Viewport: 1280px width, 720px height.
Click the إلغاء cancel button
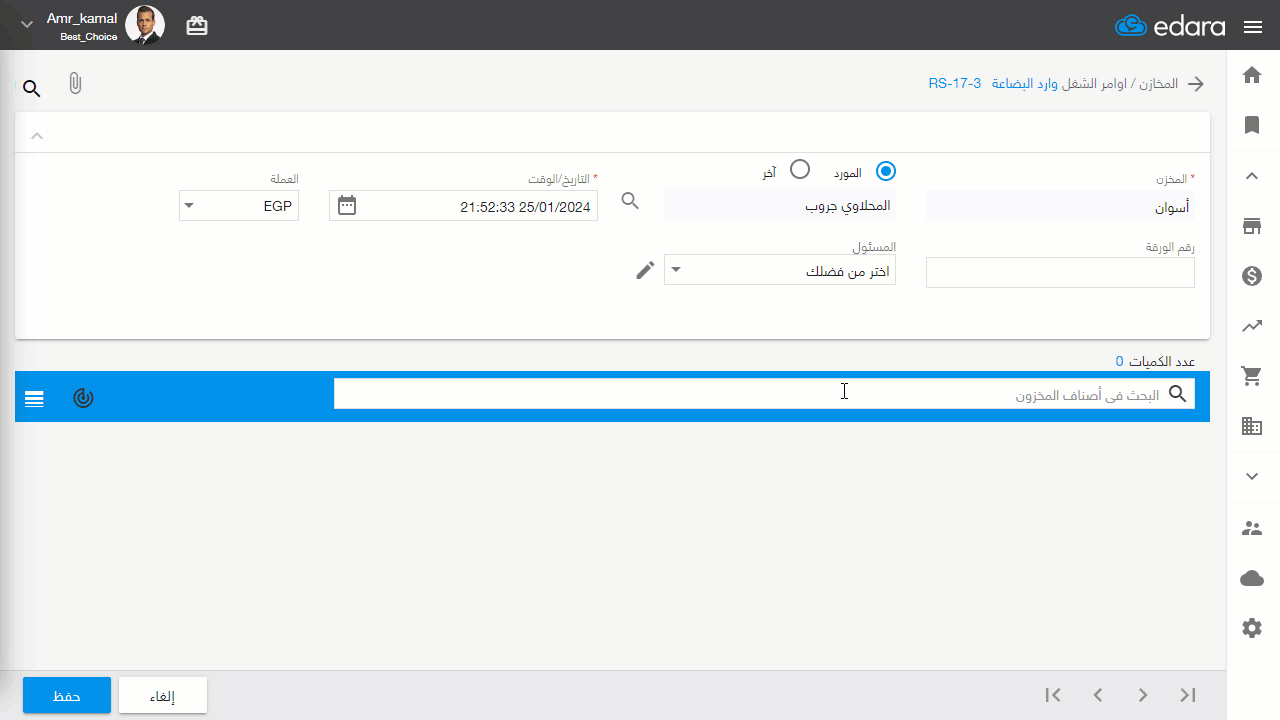pos(163,695)
